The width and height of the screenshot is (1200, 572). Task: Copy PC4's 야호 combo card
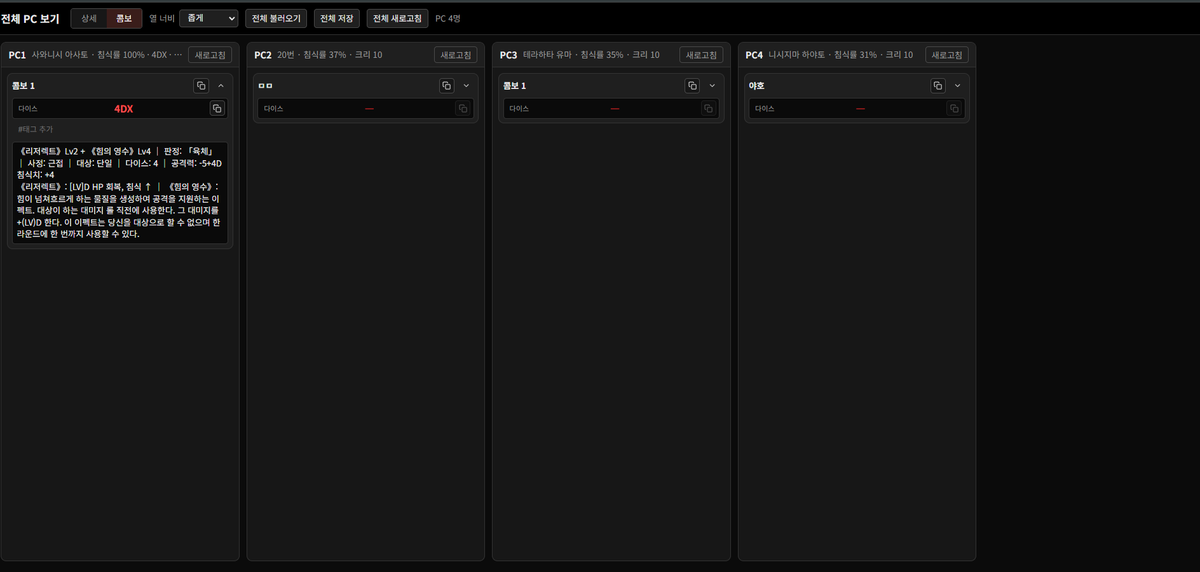938,86
